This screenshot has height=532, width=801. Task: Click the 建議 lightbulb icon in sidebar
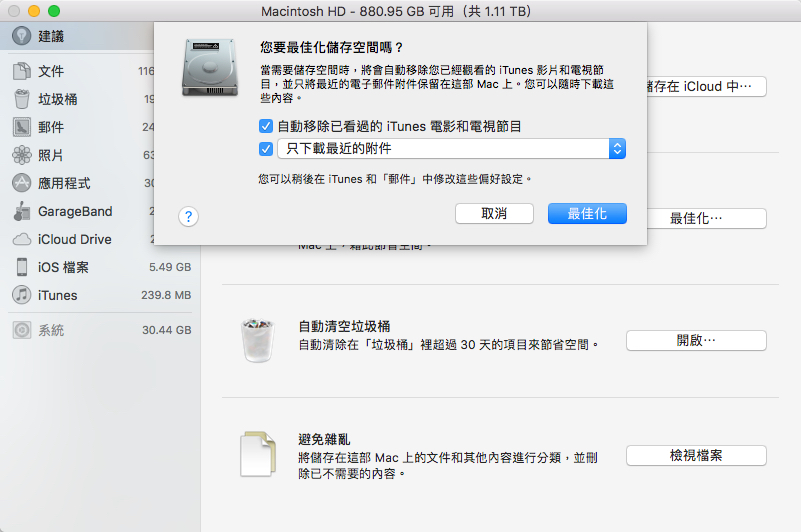(x=21, y=36)
